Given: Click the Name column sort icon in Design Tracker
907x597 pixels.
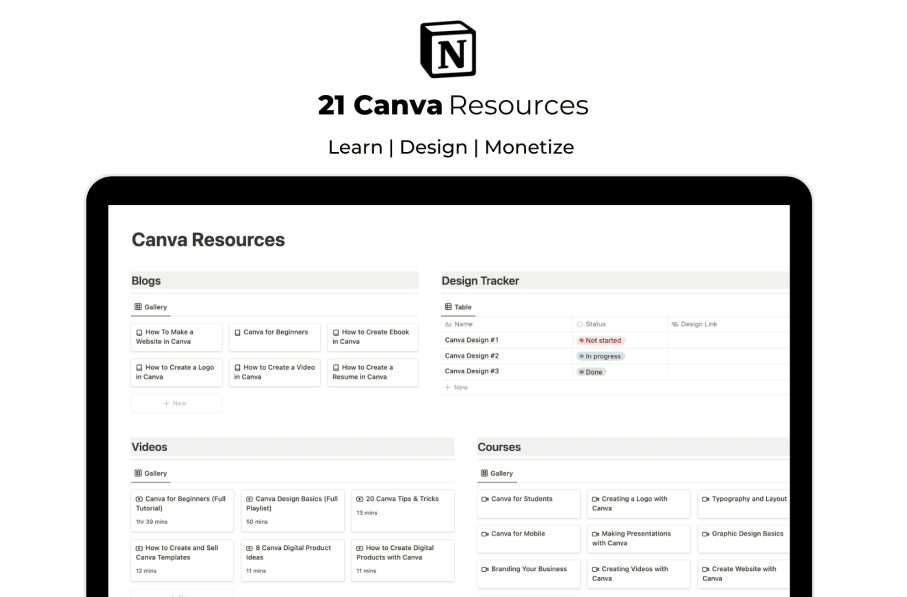Looking at the screenshot, I should click(449, 324).
